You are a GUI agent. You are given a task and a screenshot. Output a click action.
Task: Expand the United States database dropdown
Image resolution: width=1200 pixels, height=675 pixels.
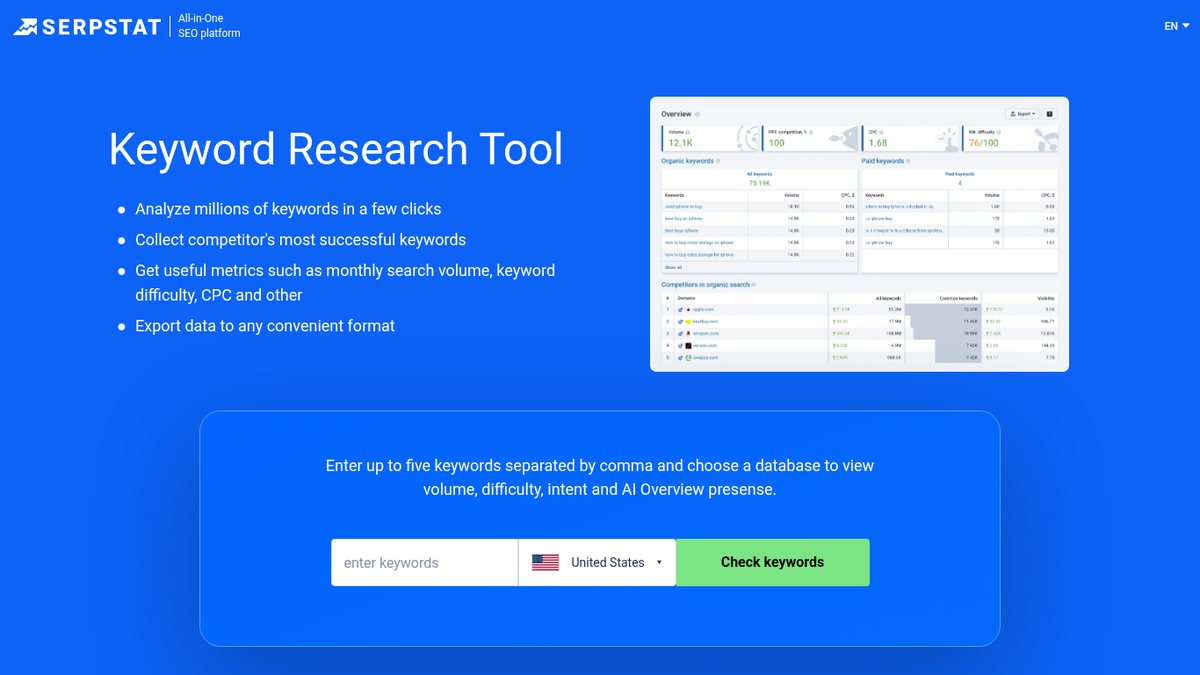[597, 563]
